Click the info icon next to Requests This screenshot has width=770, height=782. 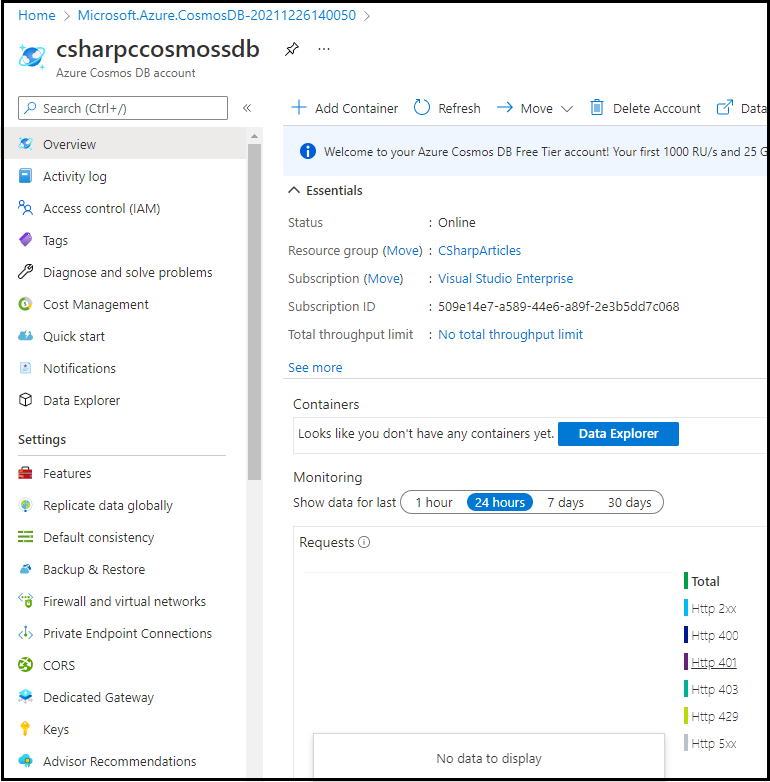tap(364, 542)
